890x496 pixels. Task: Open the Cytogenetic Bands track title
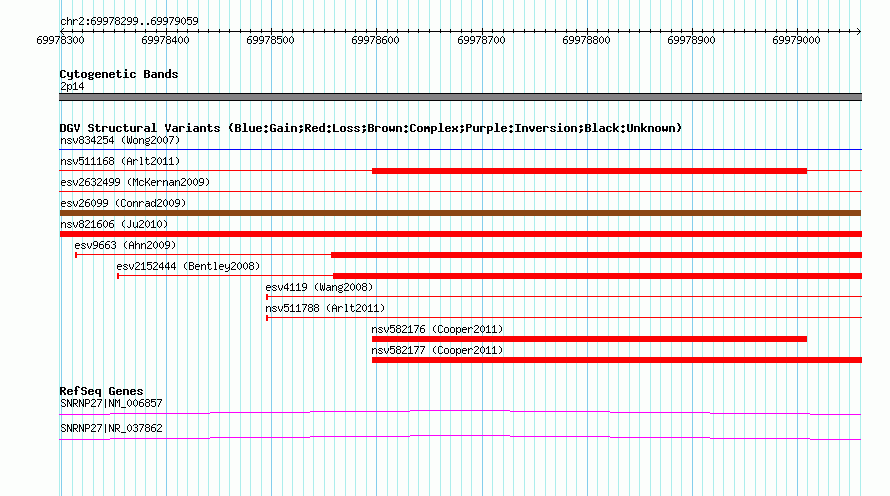[119, 74]
